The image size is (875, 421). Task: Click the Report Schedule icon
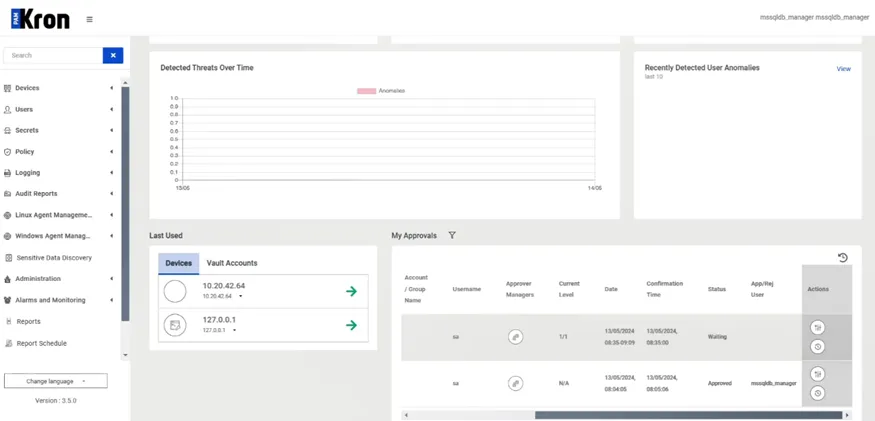point(8,343)
